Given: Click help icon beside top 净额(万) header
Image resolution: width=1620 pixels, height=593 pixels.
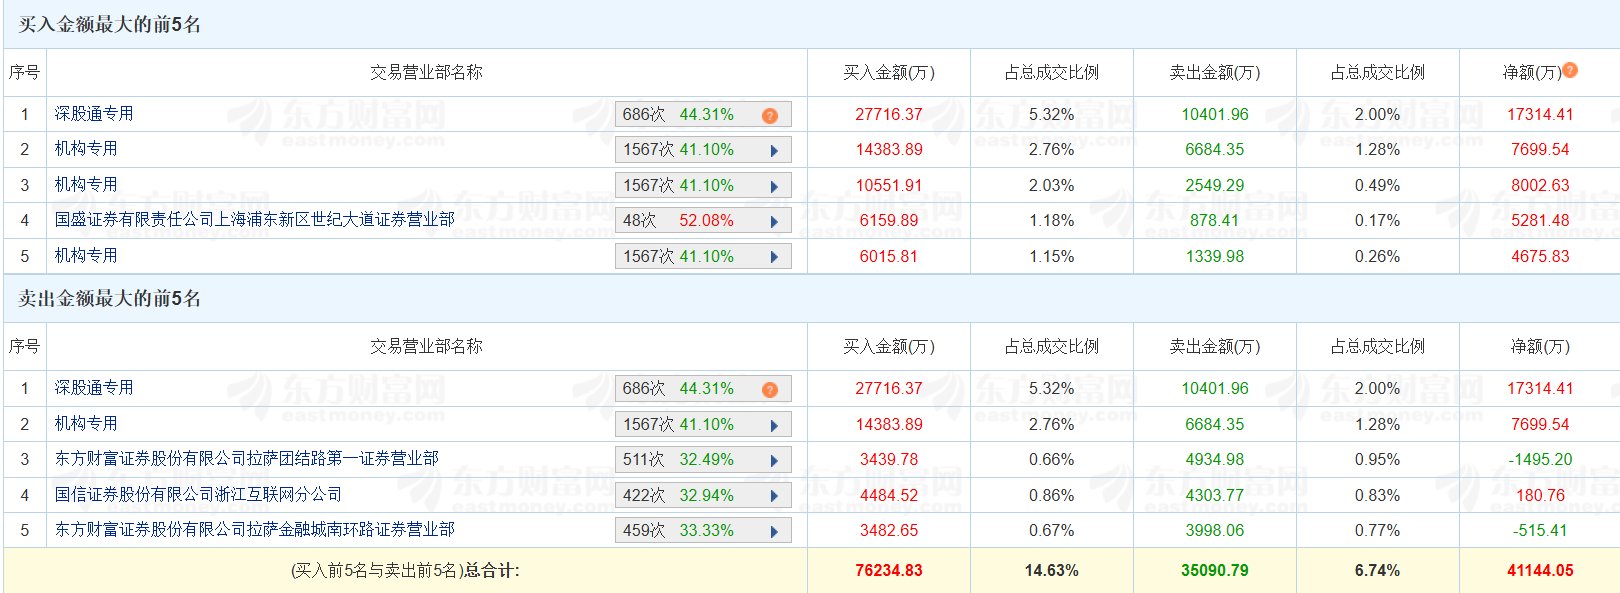Looking at the screenshot, I should click(1570, 70).
